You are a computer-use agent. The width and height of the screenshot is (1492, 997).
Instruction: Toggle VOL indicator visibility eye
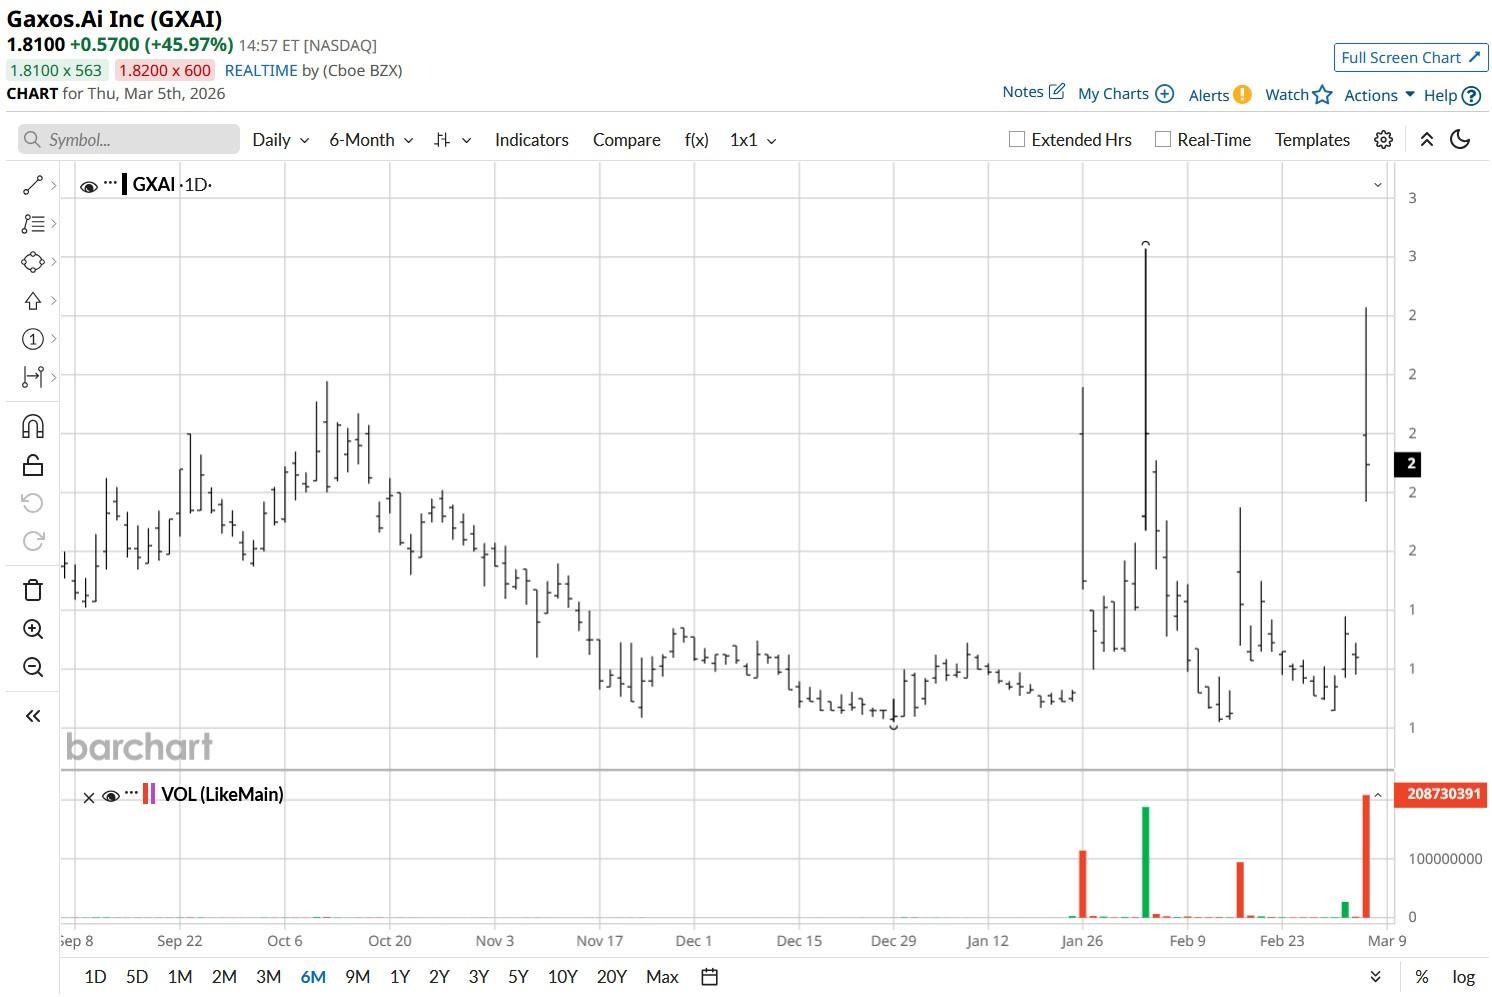click(110, 796)
